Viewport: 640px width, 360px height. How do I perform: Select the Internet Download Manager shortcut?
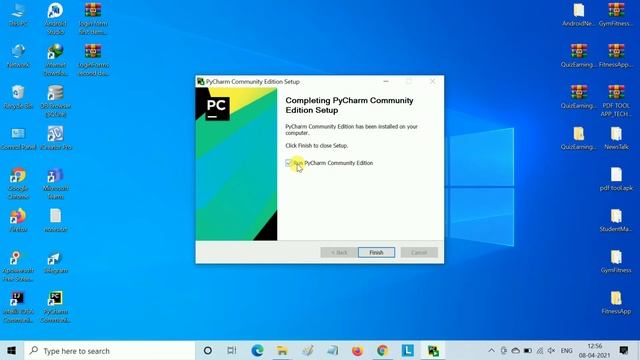coord(56,60)
